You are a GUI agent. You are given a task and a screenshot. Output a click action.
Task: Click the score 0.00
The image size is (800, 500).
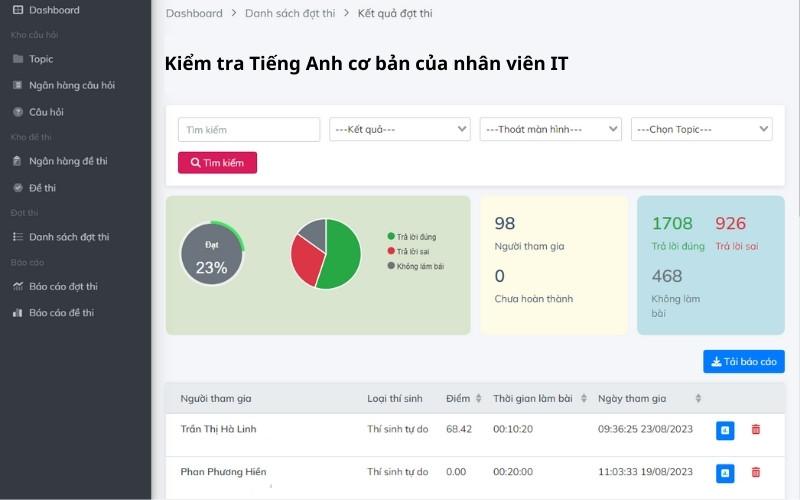tap(456, 472)
